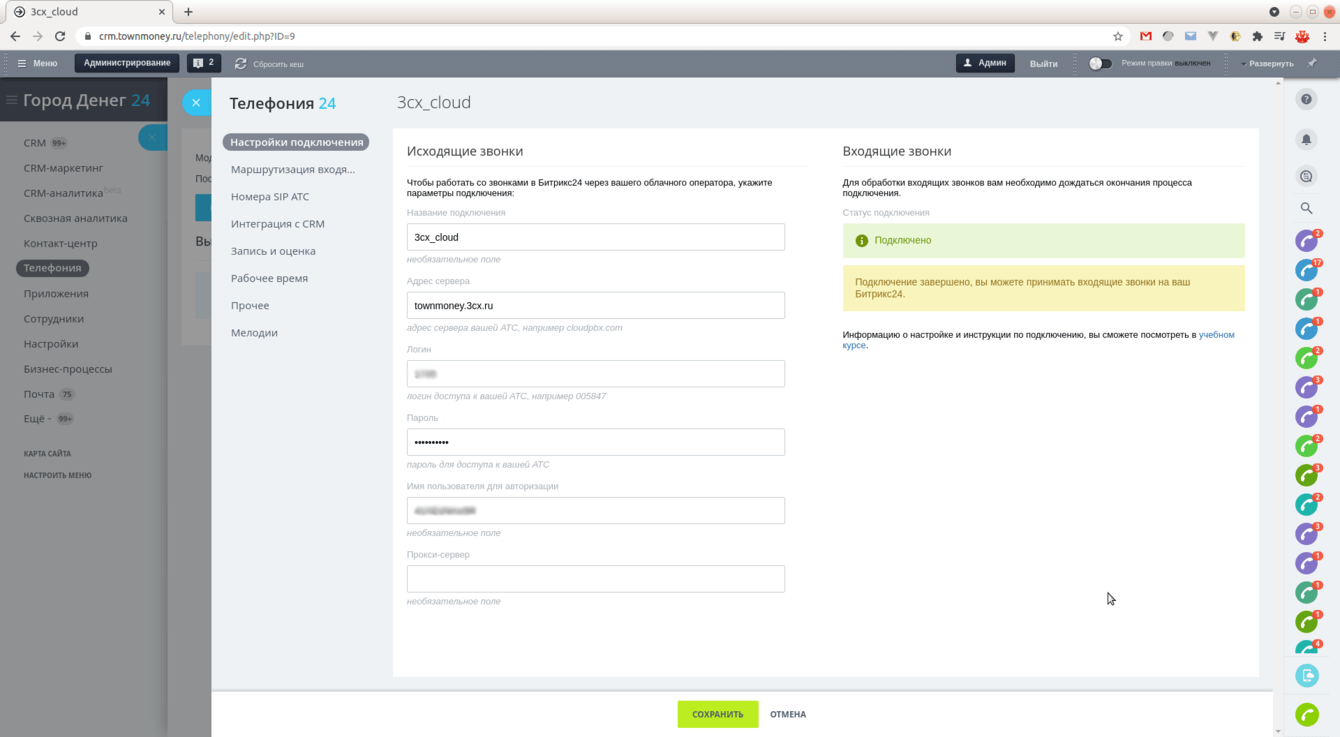The width and height of the screenshot is (1340, 737).
Task: Open the Карта сайта link
Action: click(47, 453)
